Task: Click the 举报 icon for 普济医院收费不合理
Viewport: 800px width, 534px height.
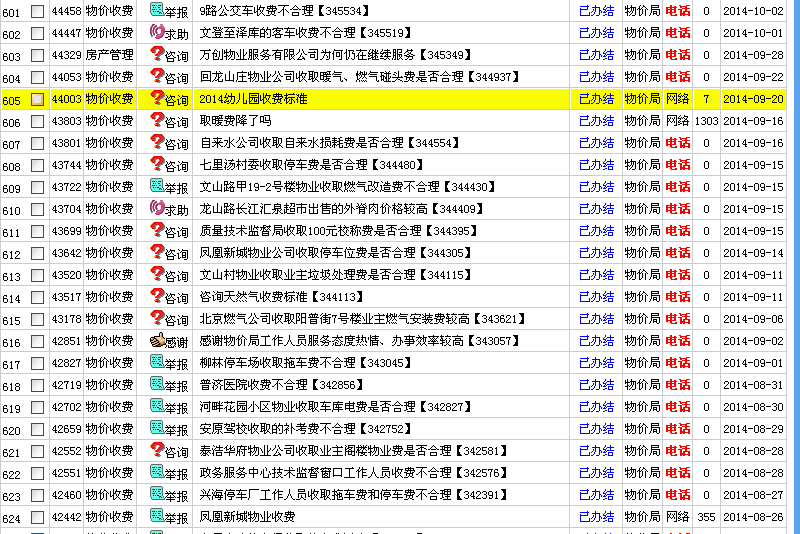Action: click(157, 384)
